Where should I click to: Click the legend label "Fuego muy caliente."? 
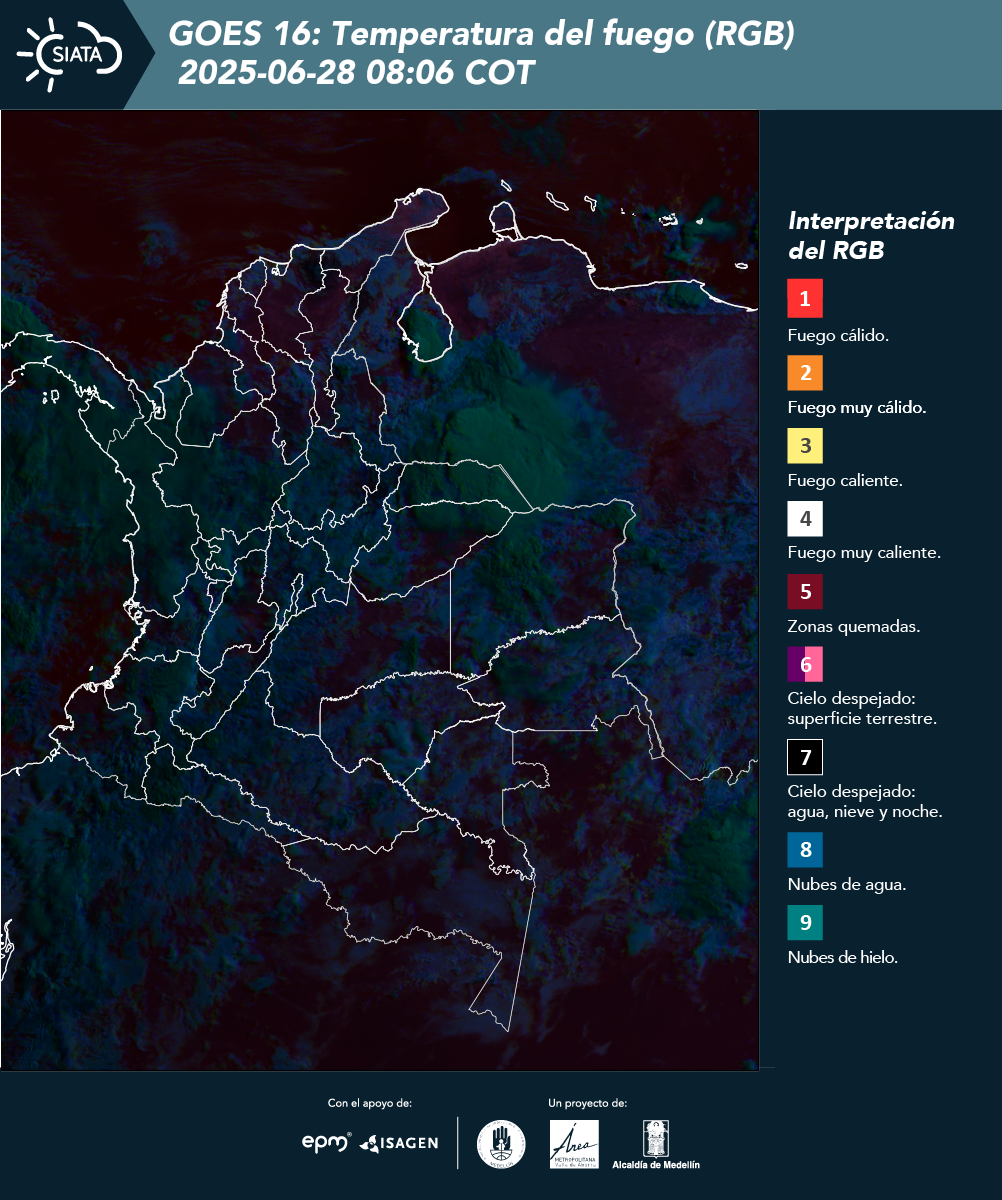click(x=864, y=553)
